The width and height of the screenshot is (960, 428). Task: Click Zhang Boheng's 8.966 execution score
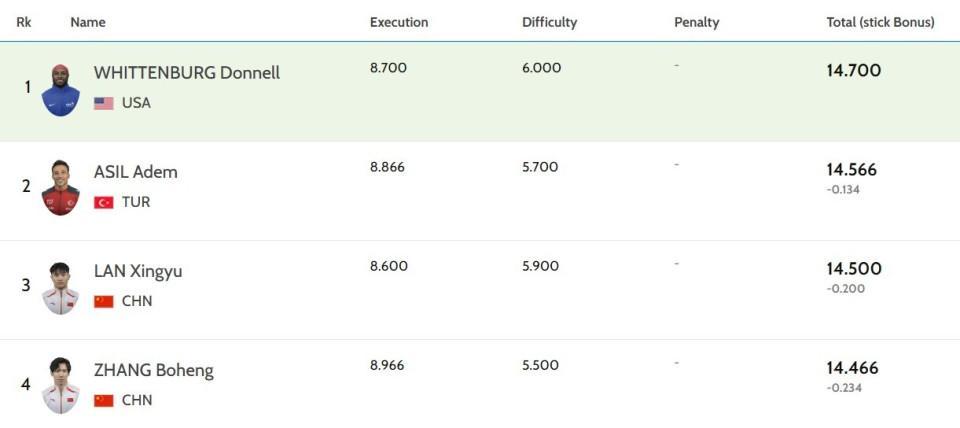point(387,366)
